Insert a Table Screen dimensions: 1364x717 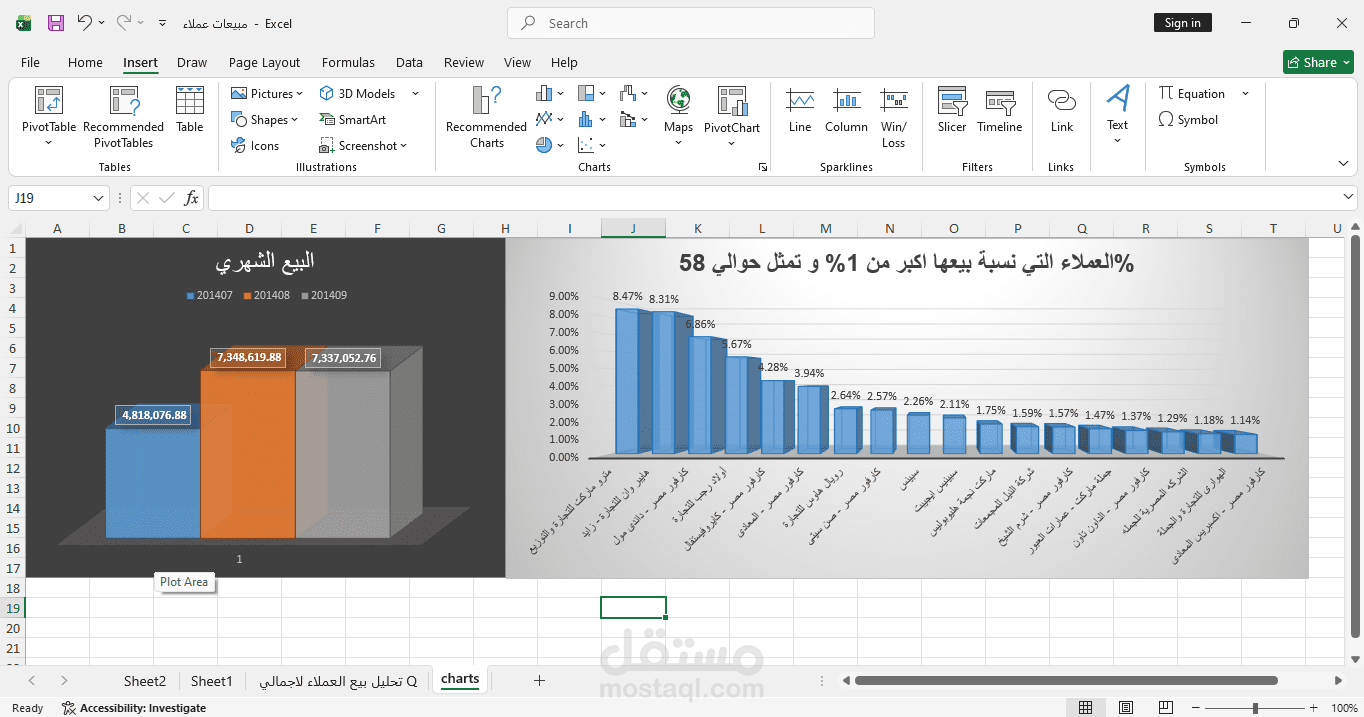[x=190, y=109]
